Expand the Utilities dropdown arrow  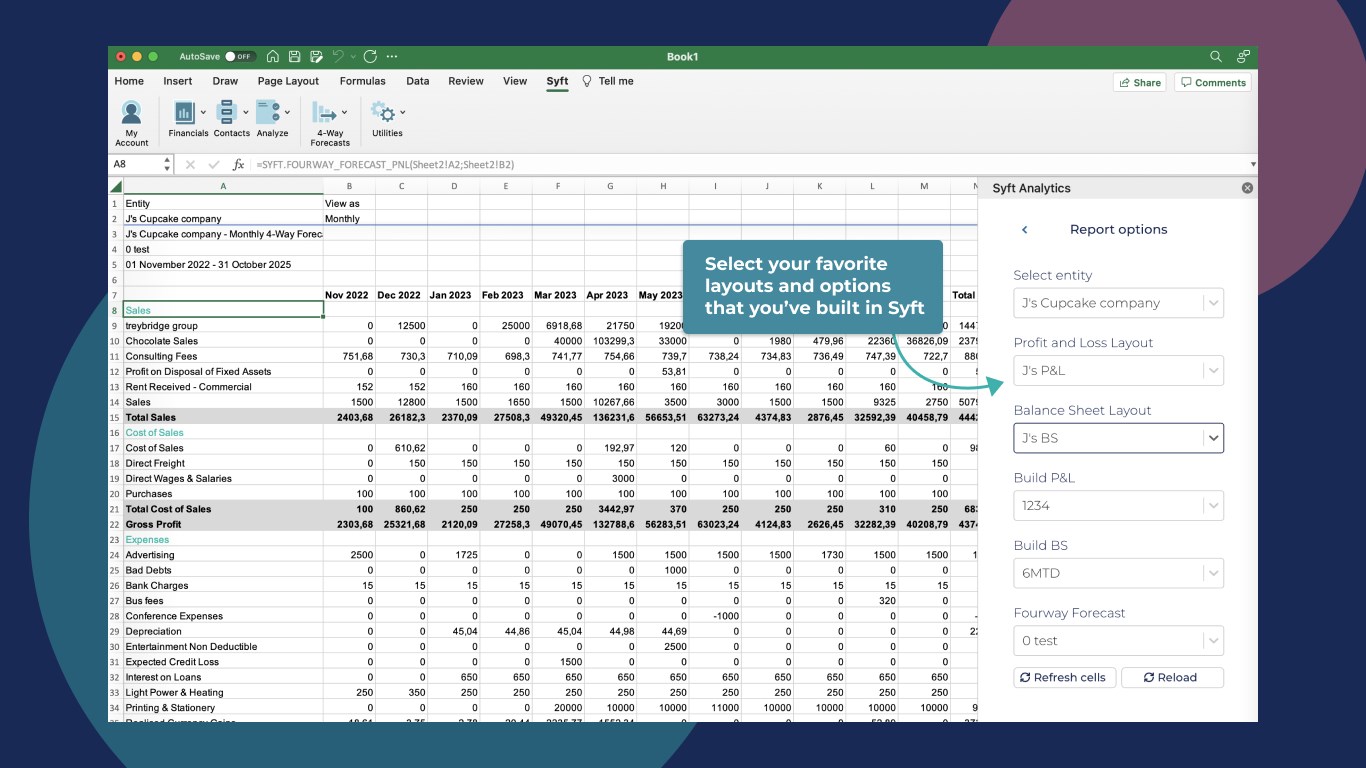pos(403,113)
